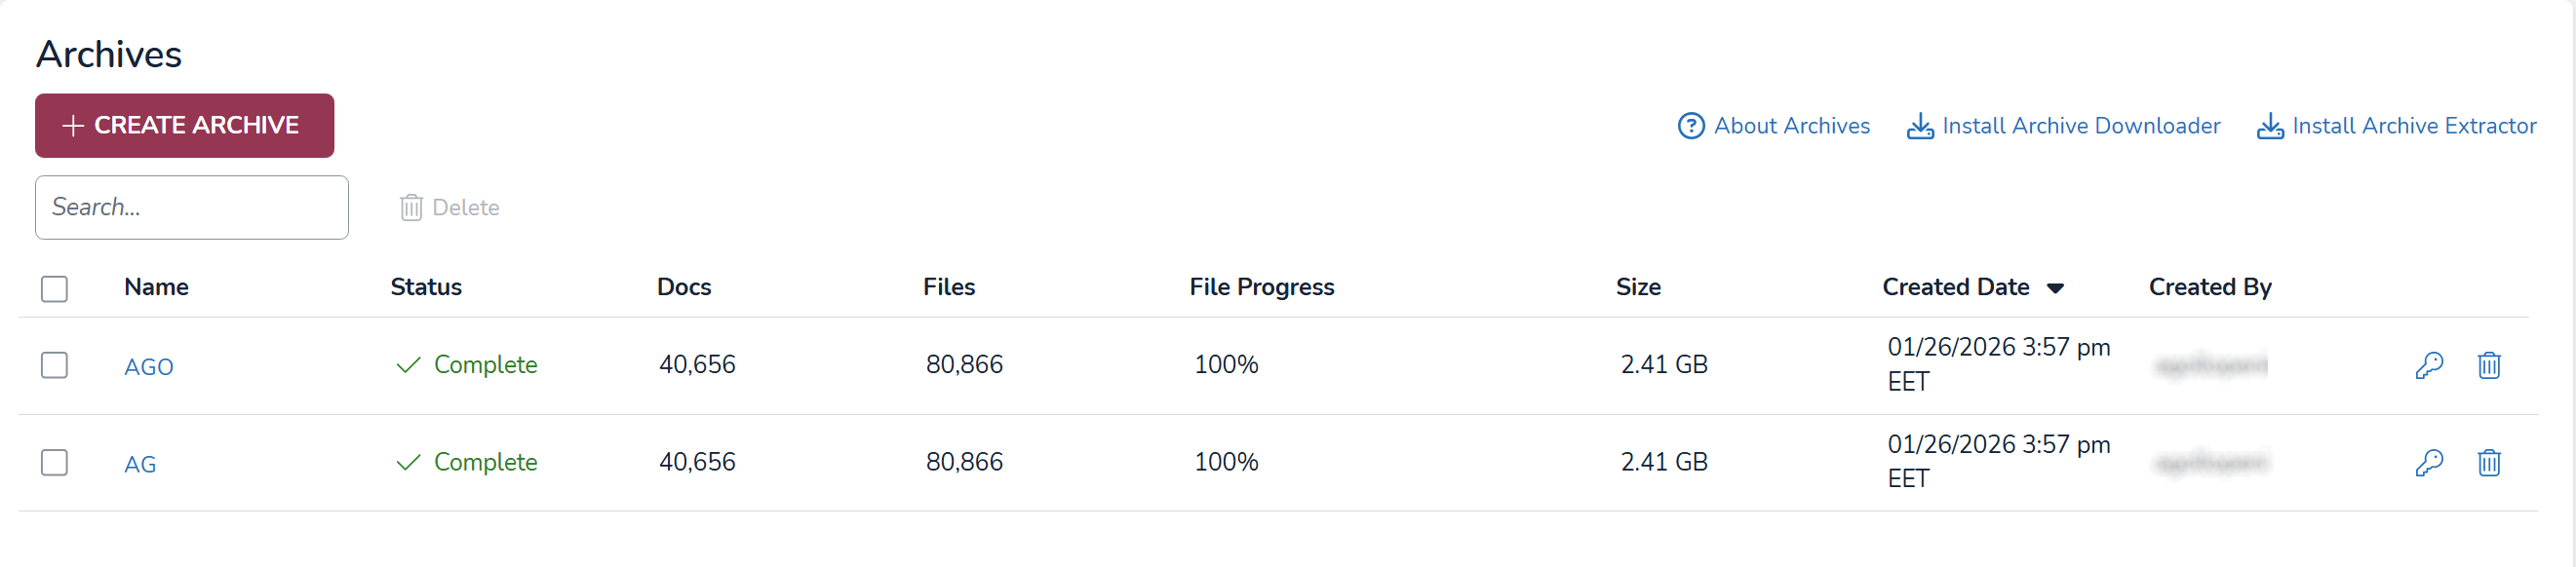Check the AGO archive row checkbox
Screen dimensions: 2576x567
point(55,365)
